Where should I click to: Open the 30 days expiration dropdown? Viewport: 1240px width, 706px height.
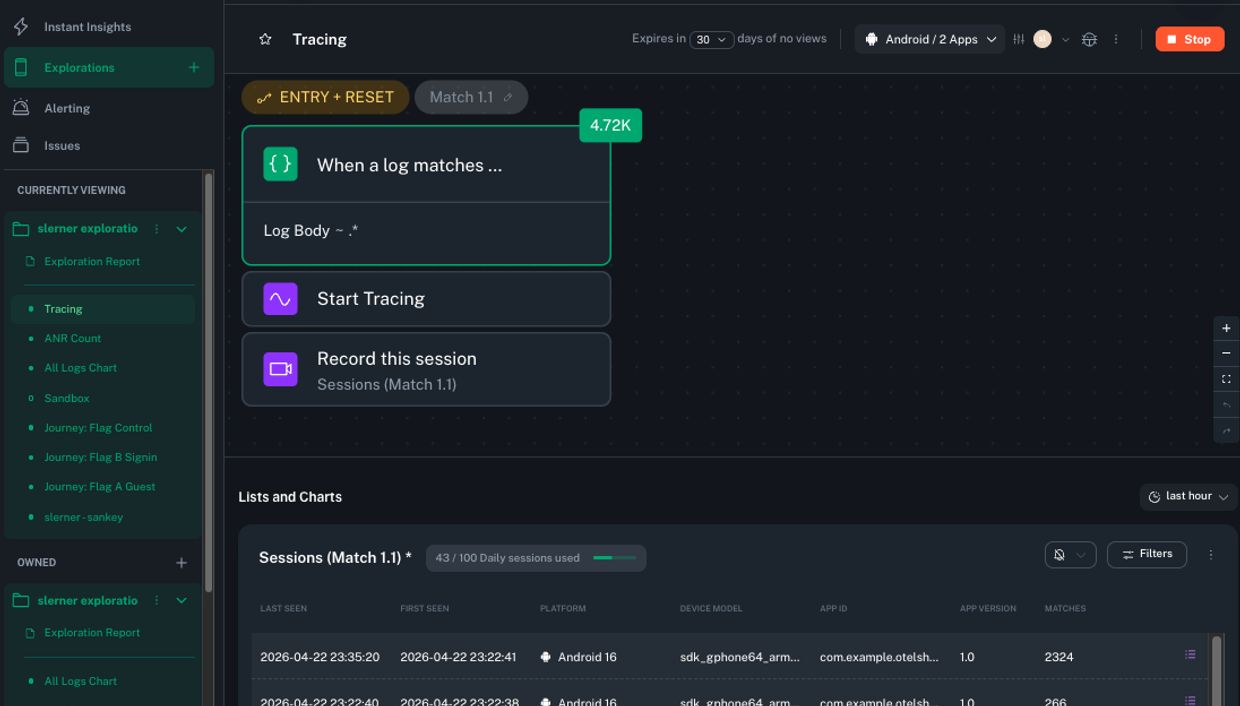711,38
